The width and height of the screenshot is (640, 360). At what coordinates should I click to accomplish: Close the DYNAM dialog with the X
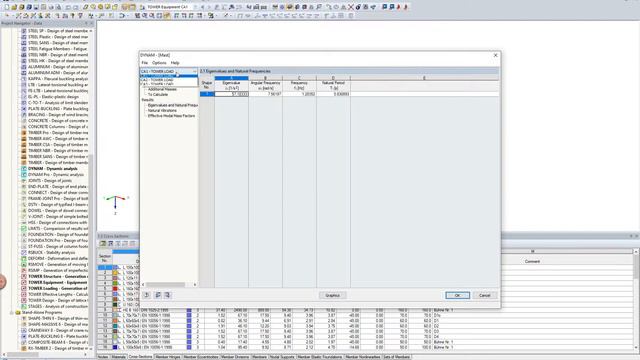pos(496,55)
